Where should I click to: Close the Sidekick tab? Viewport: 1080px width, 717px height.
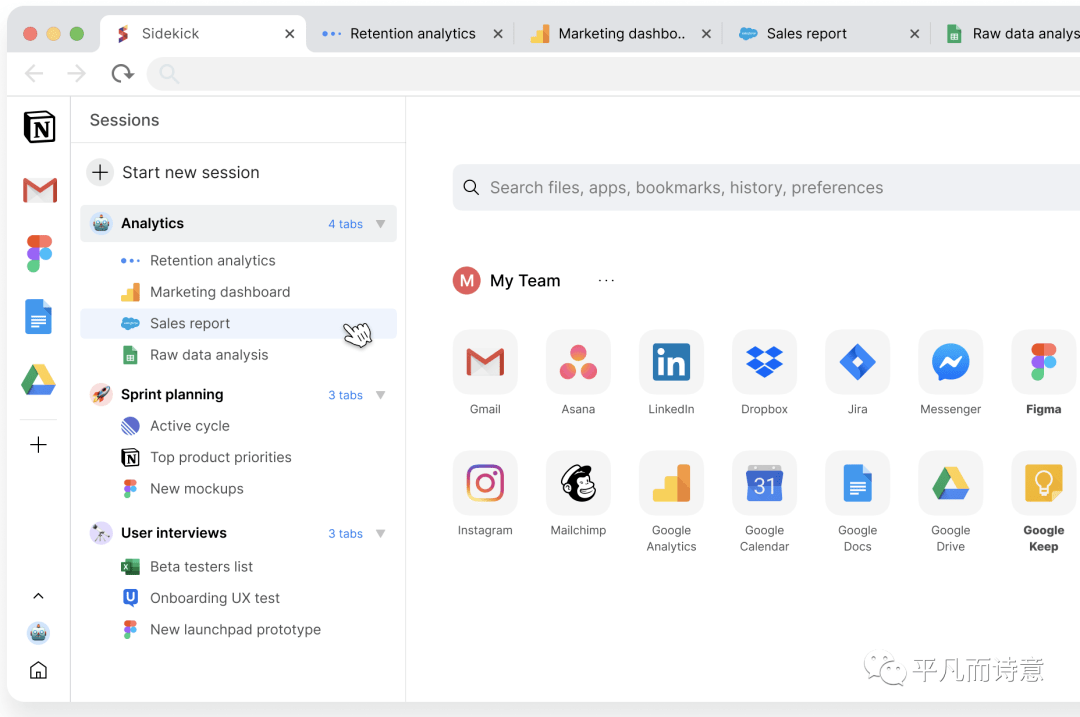(289, 34)
